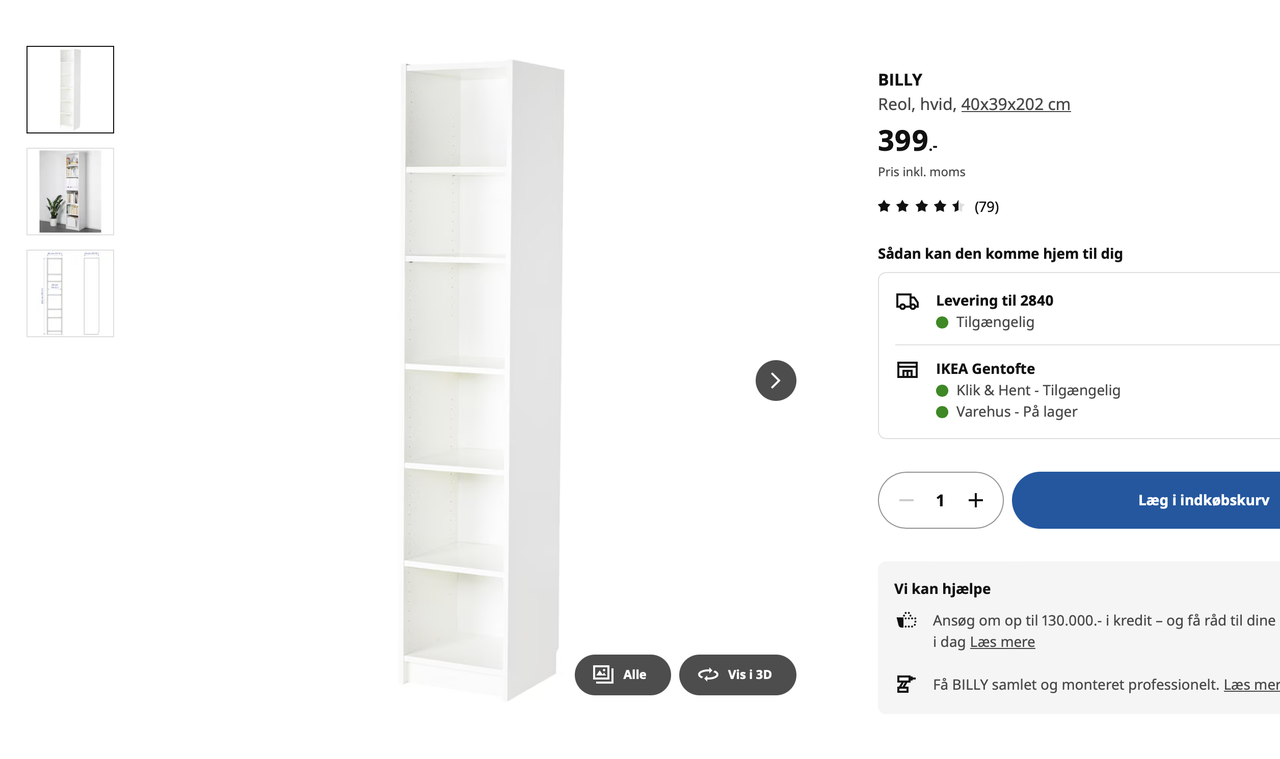Open the '(79)' reviews link
Screen dimensions: 1280x759
point(986,206)
